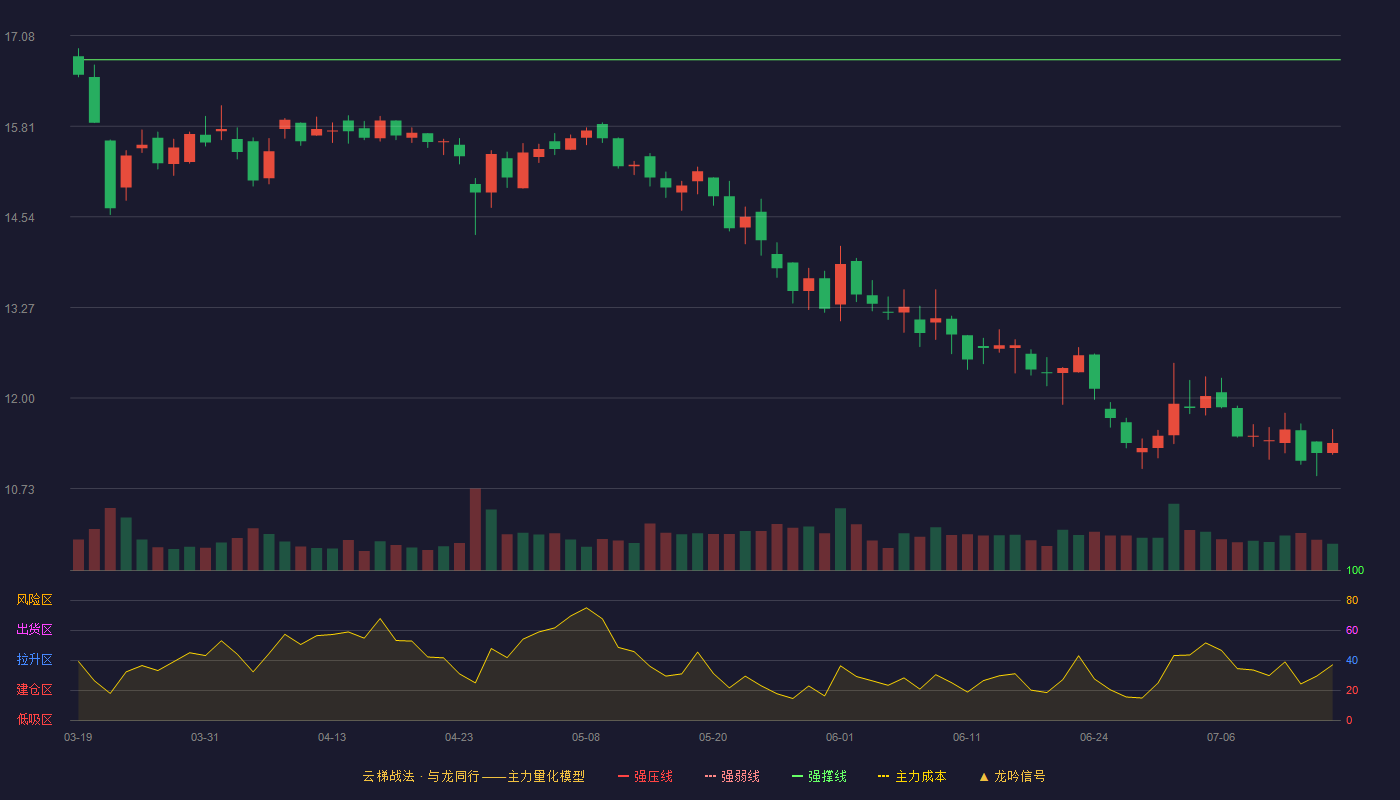This screenshot has width=1400, height=800.
Task: Toggle the 主力成本 legend entry
Action: (x=912, y=776)
